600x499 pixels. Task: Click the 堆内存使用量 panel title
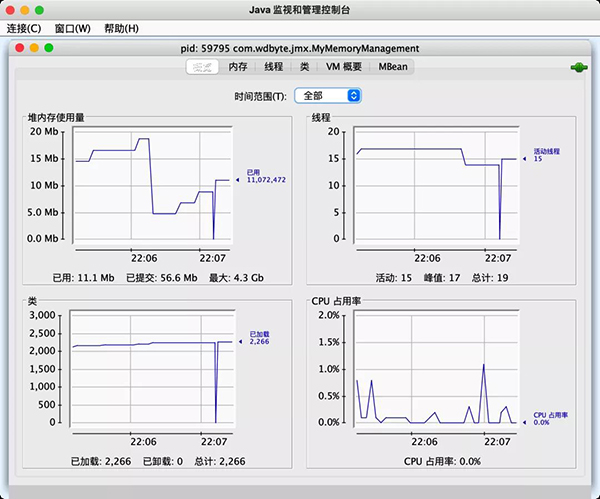(56, 117)
